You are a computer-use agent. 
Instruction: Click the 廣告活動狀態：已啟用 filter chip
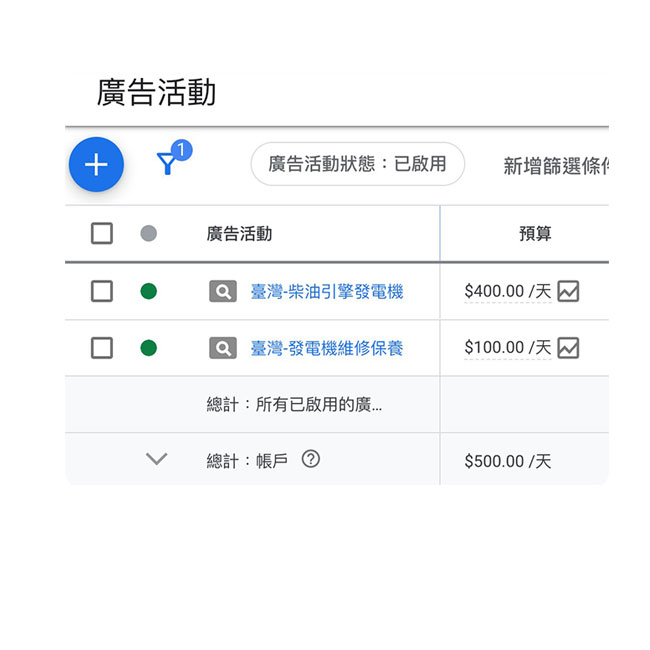click(x=357, y=164)
